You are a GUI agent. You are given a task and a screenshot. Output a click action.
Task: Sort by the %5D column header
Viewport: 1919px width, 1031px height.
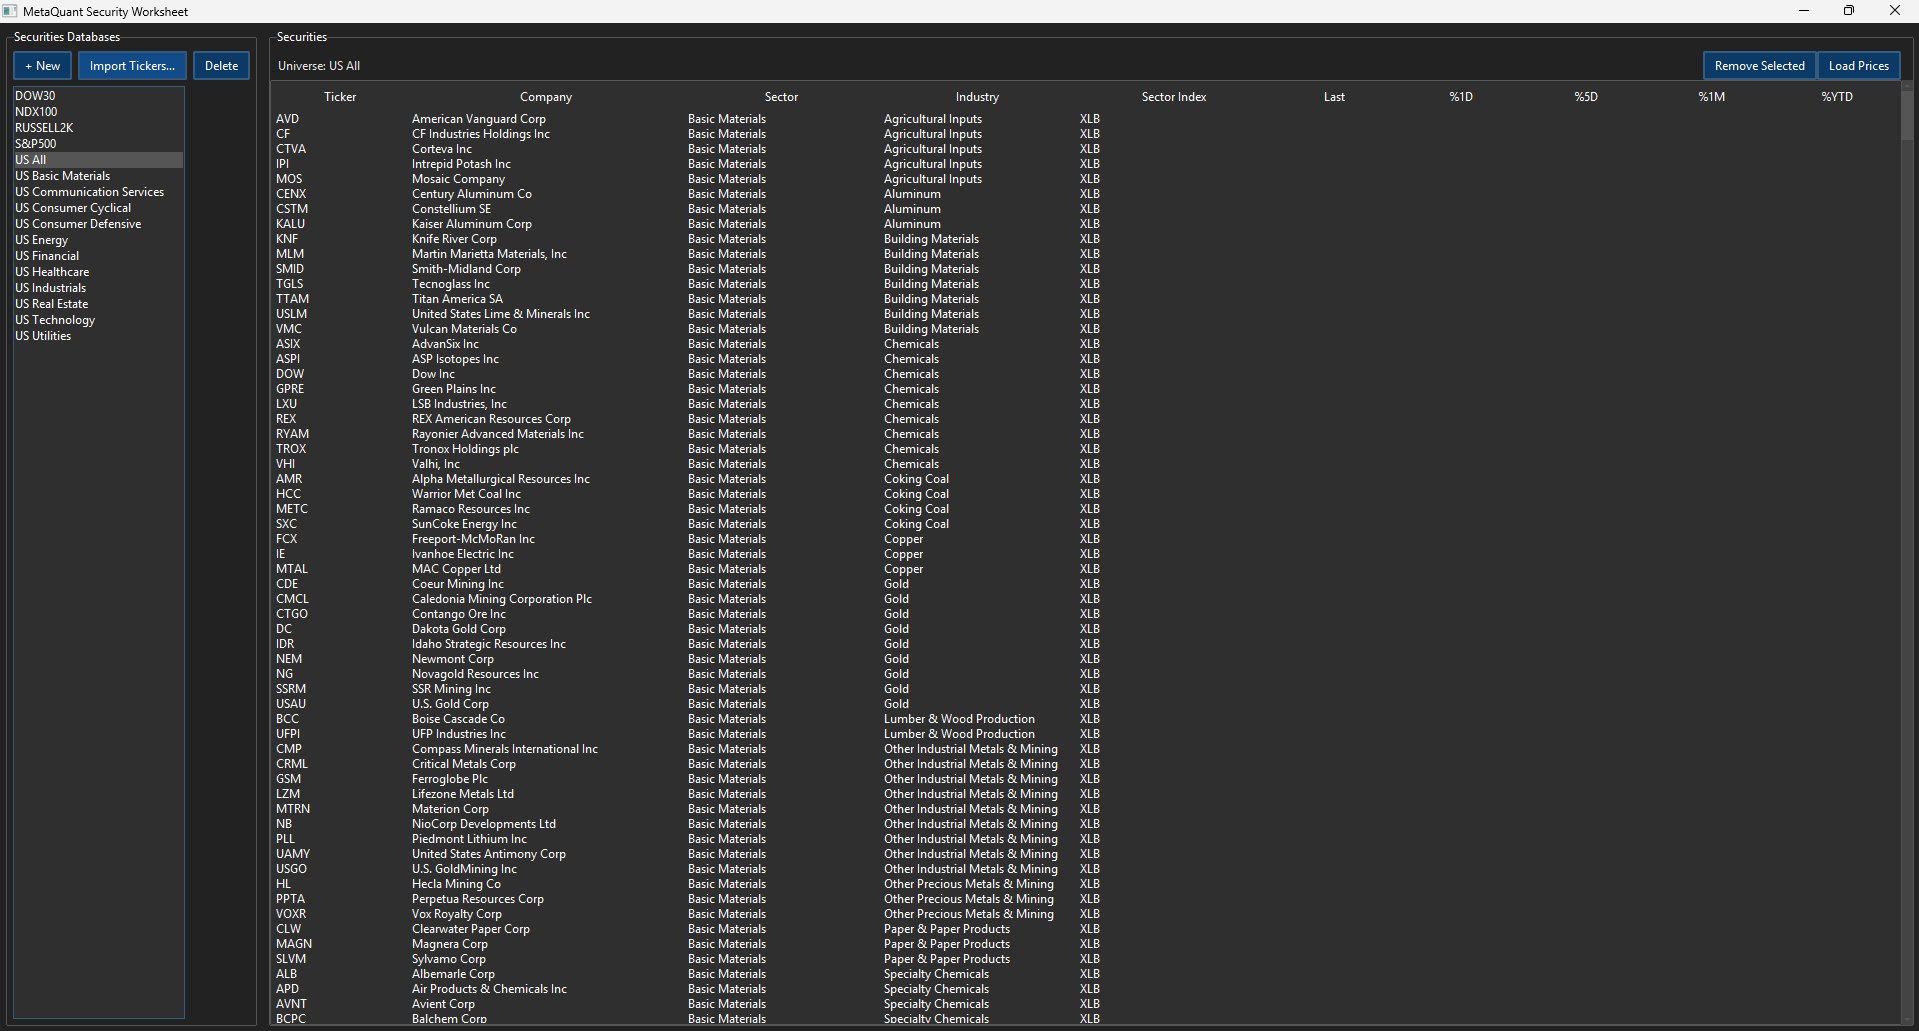[1586, 97]
